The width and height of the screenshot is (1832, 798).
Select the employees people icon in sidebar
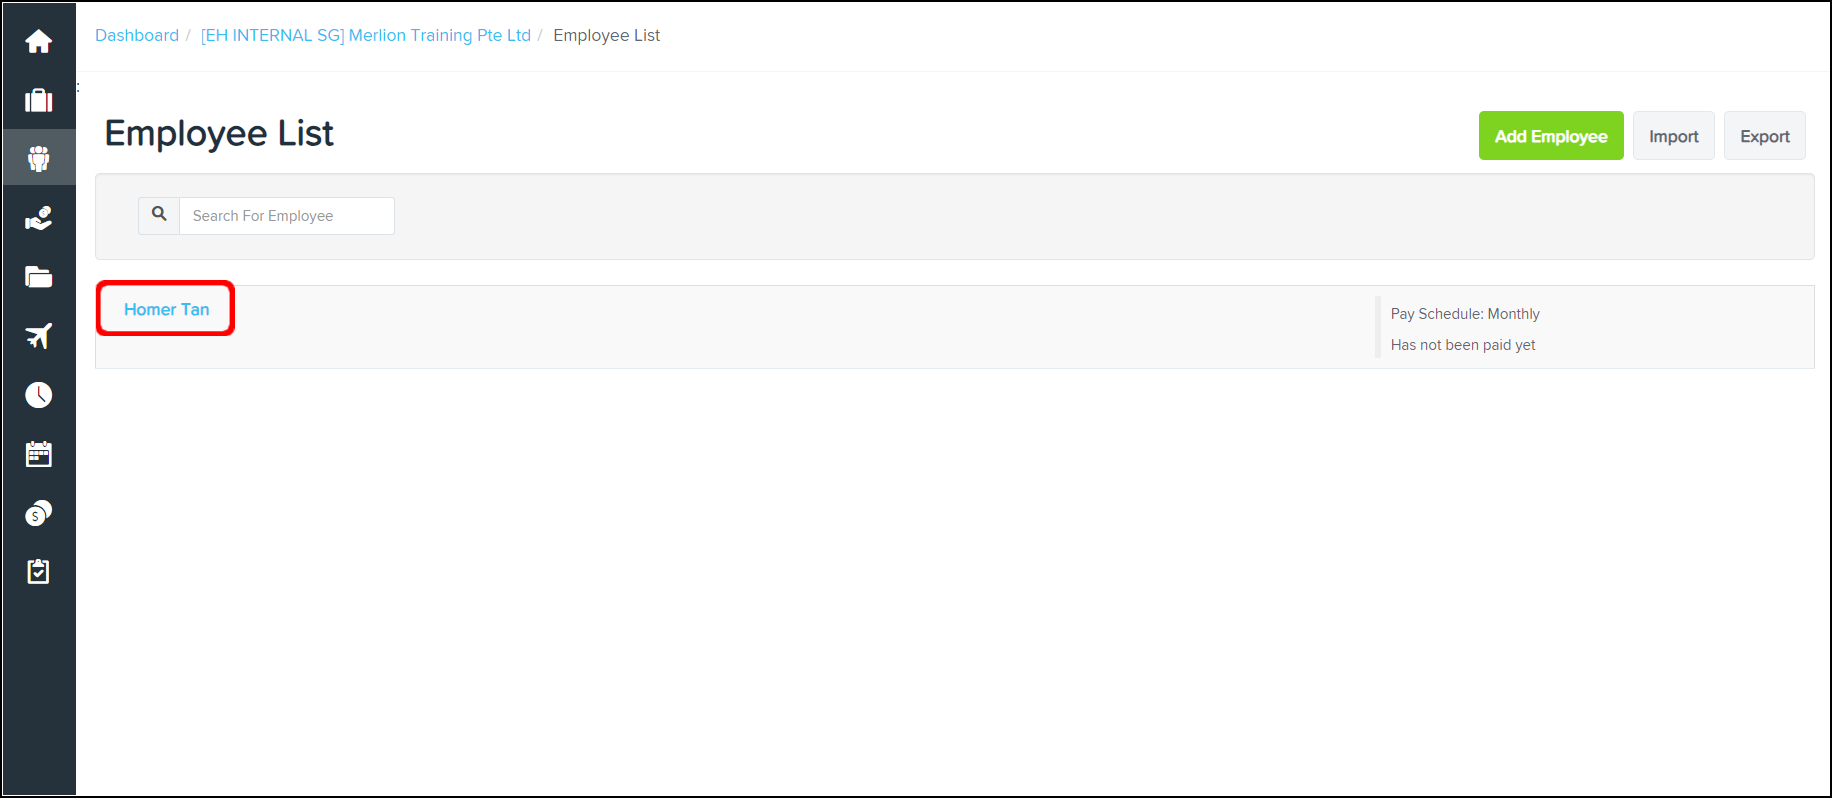pos(39,158)
